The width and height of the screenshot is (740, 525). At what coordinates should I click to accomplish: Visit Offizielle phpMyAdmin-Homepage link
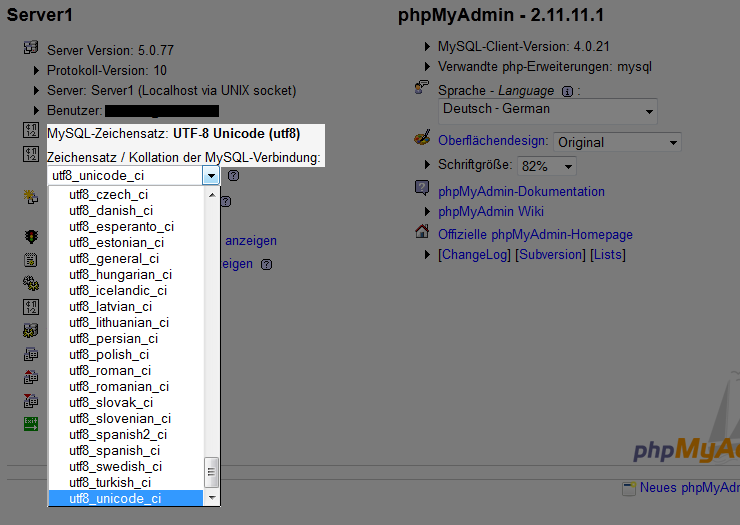click(535, 235)
